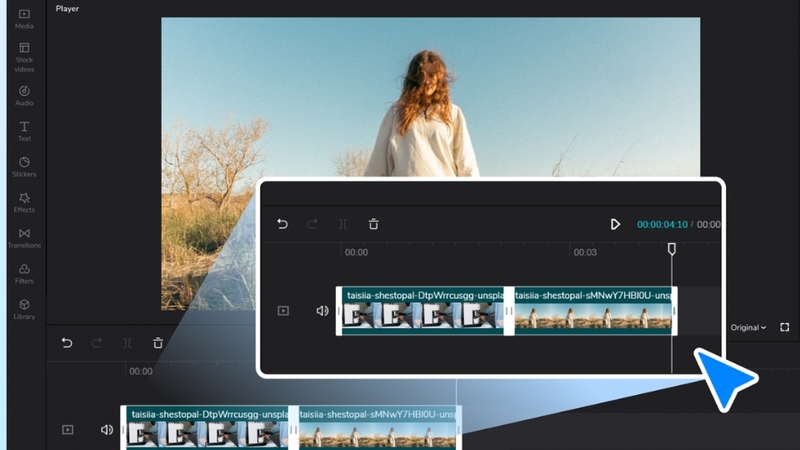Click the redo arrow inside the magnified callout
Image resolution: width=800 pixels, height=450 pixels.
(x=312, y=224)
